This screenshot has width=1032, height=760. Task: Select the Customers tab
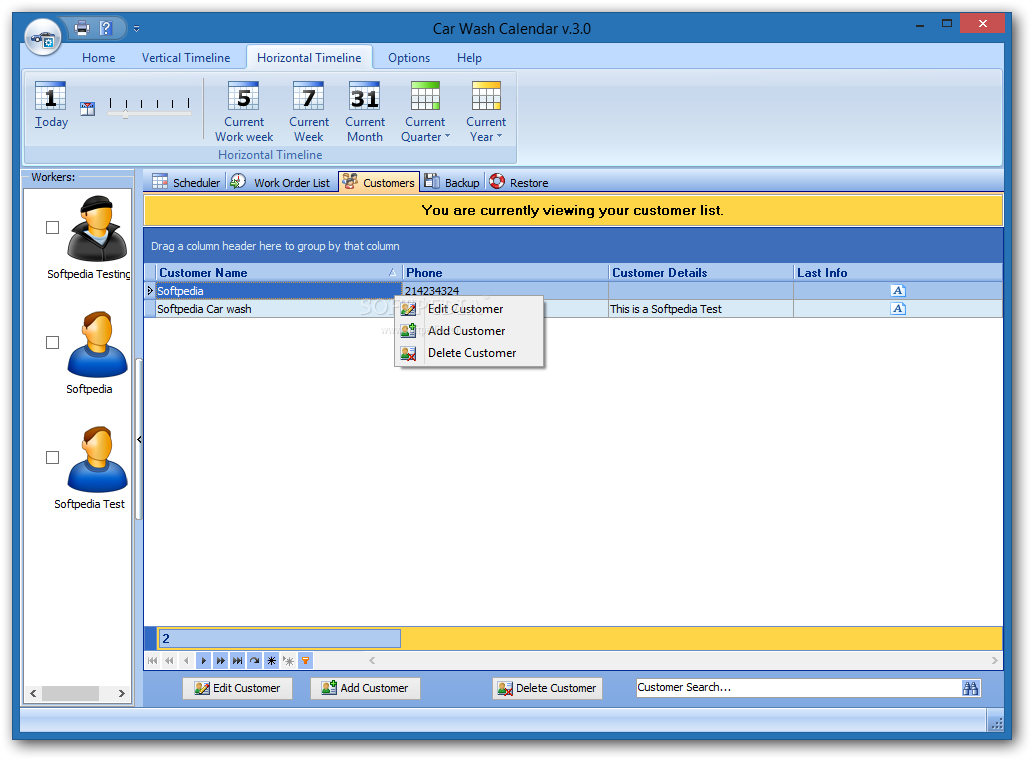click(378, 182)
